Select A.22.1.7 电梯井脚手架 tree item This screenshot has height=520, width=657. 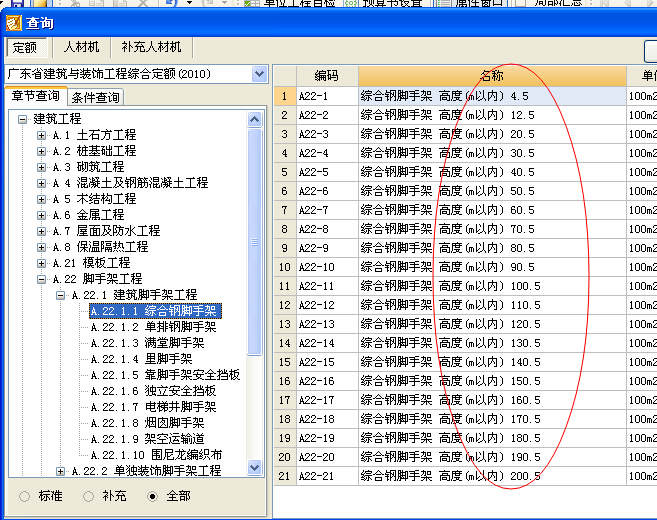click(x=153, y=407)
